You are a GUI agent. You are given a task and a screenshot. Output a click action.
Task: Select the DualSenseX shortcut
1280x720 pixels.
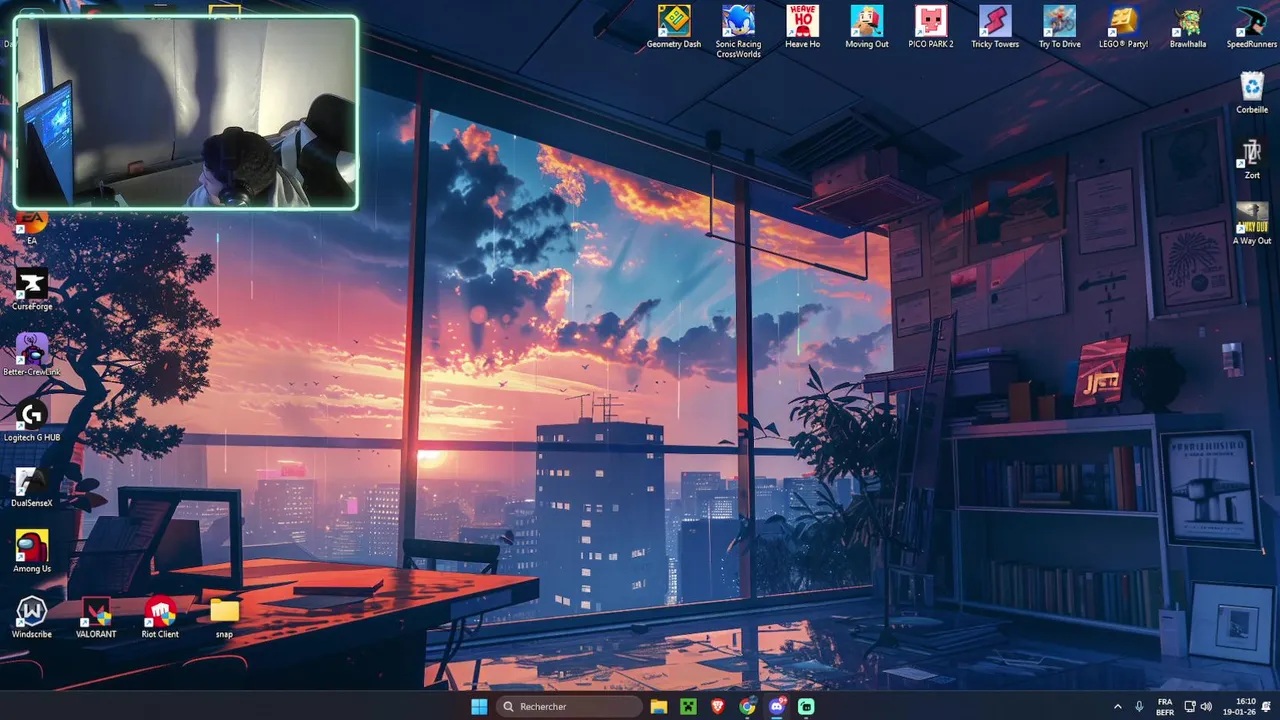pos(31,487)
